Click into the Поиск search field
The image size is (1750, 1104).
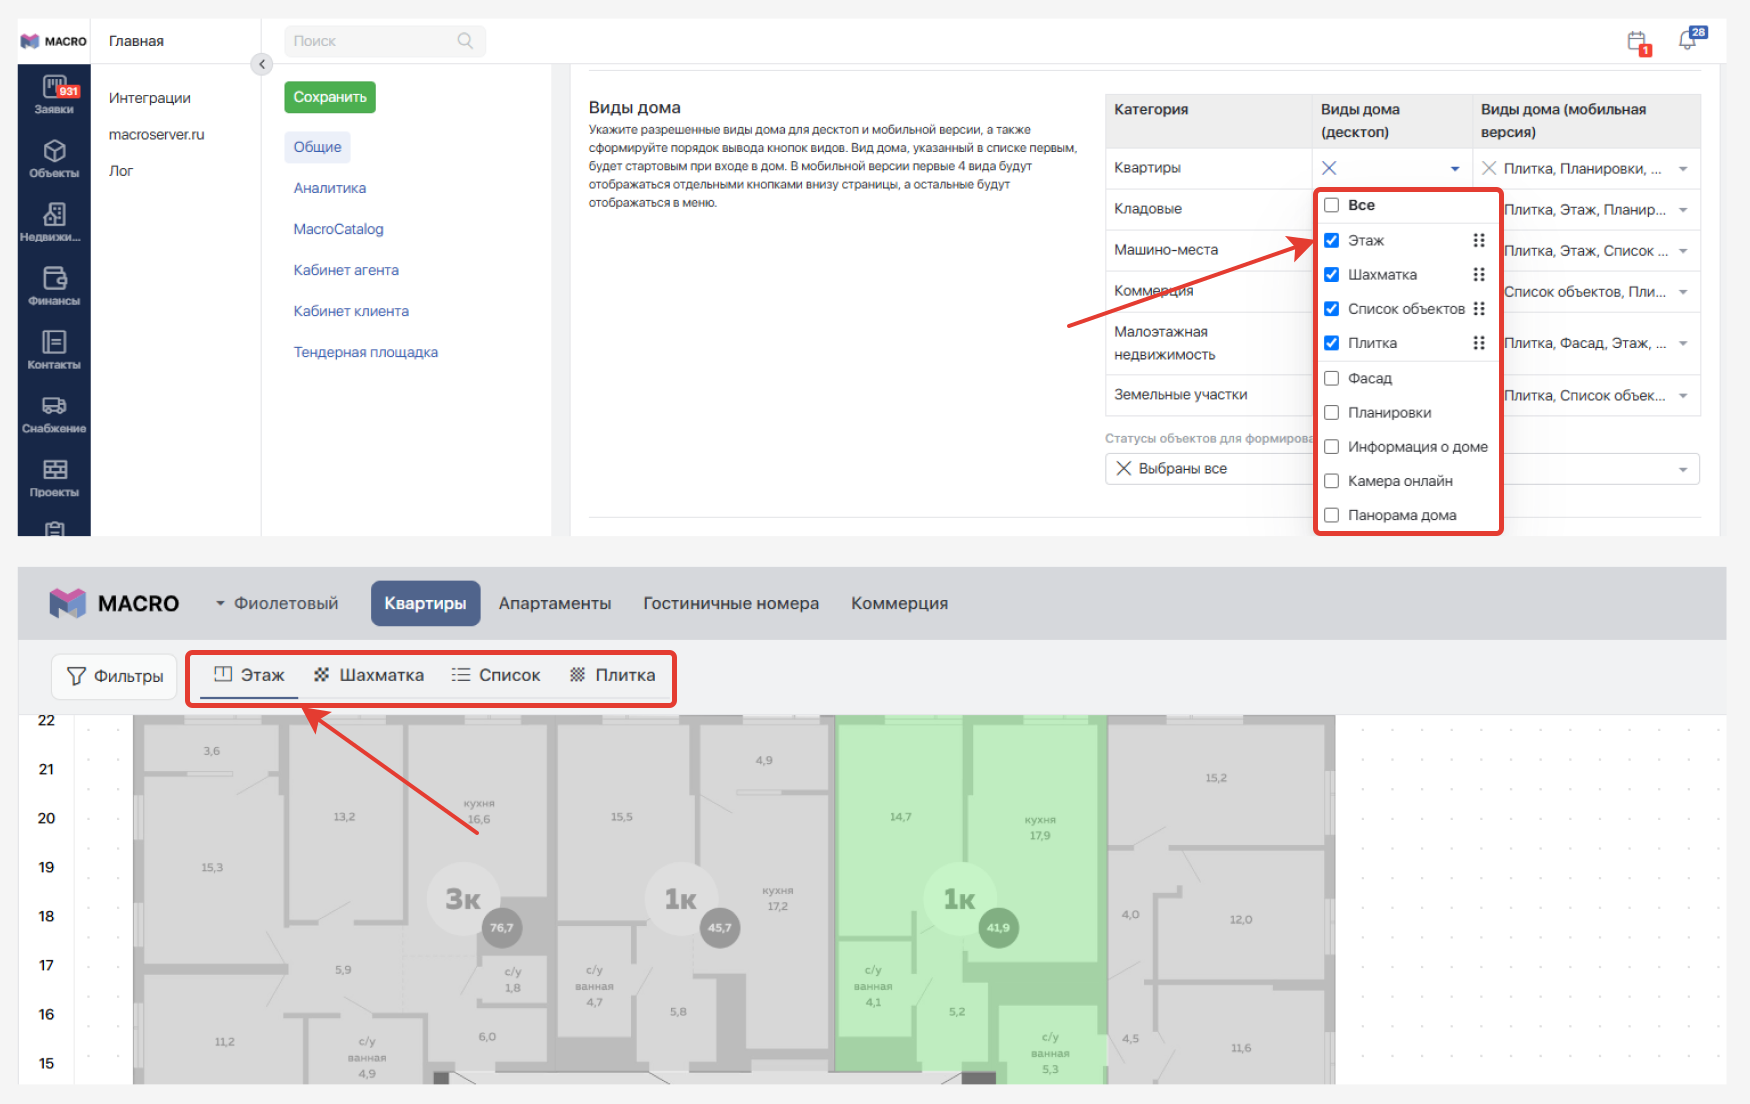click(x=370, y=41)
